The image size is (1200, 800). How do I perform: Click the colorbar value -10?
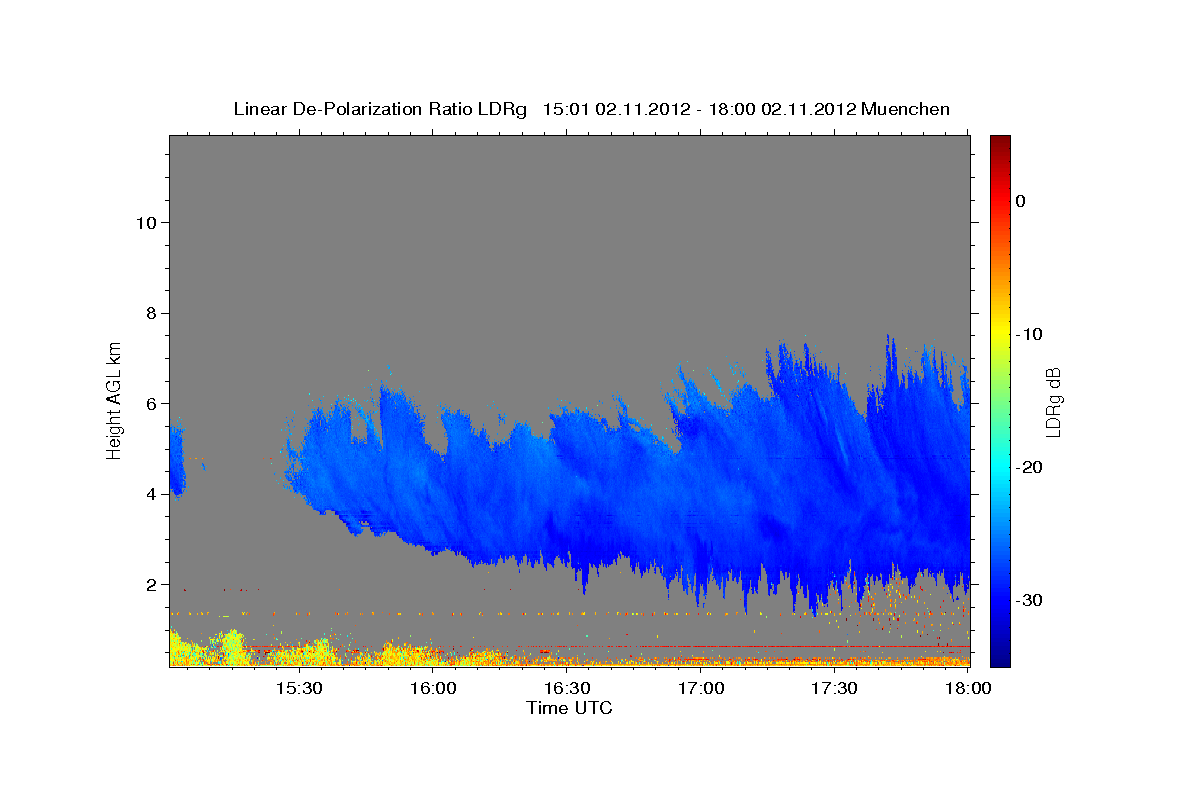click(1030, 334)
